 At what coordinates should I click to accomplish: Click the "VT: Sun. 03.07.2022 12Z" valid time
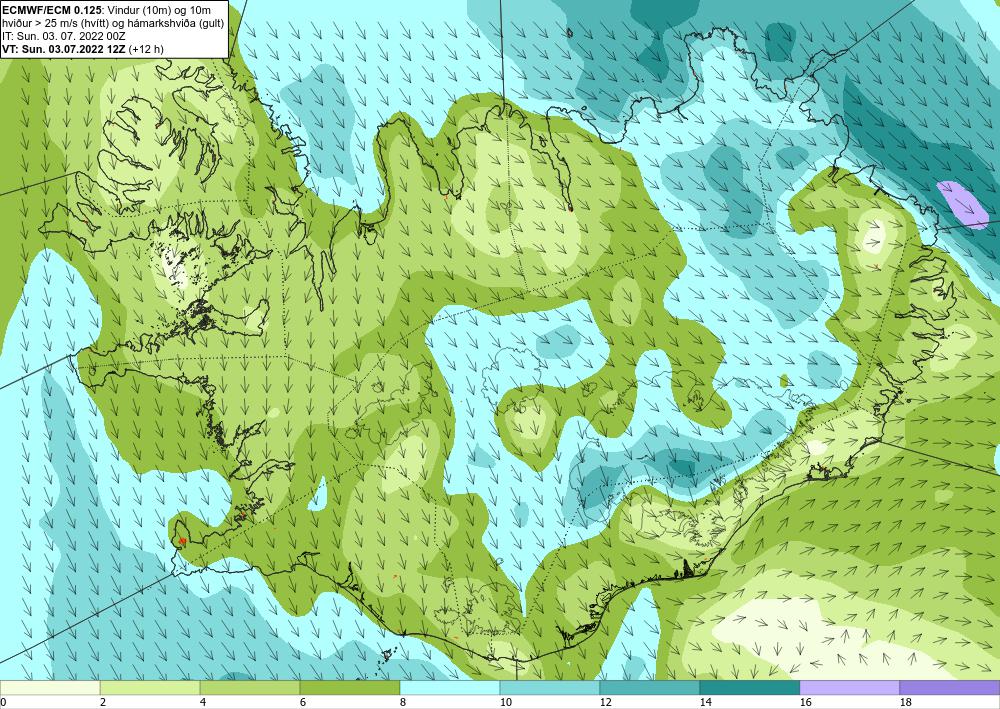[64, 49]
